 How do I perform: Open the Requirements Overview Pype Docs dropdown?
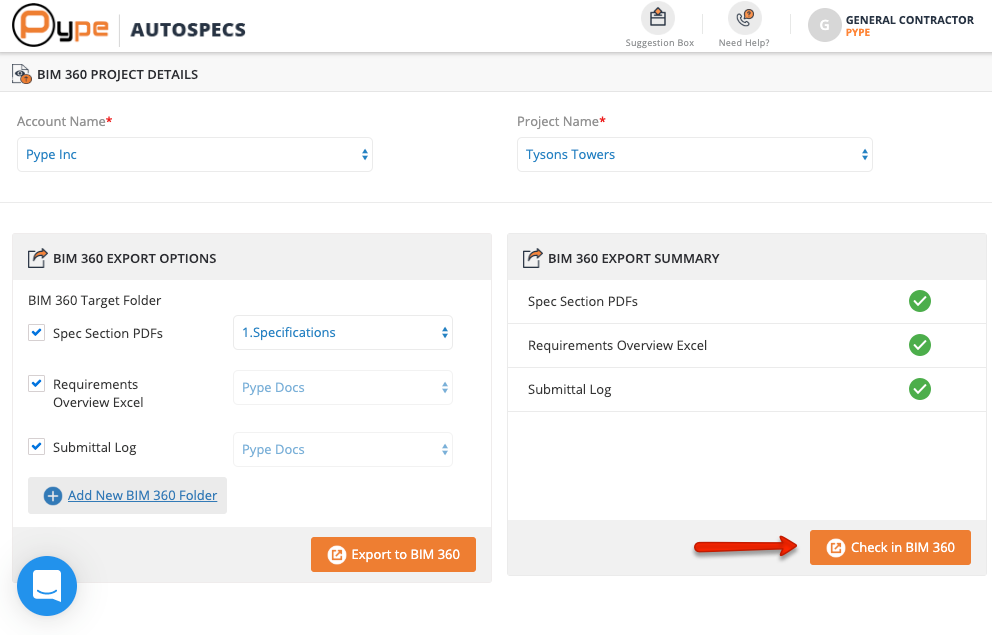click(343, 388)
